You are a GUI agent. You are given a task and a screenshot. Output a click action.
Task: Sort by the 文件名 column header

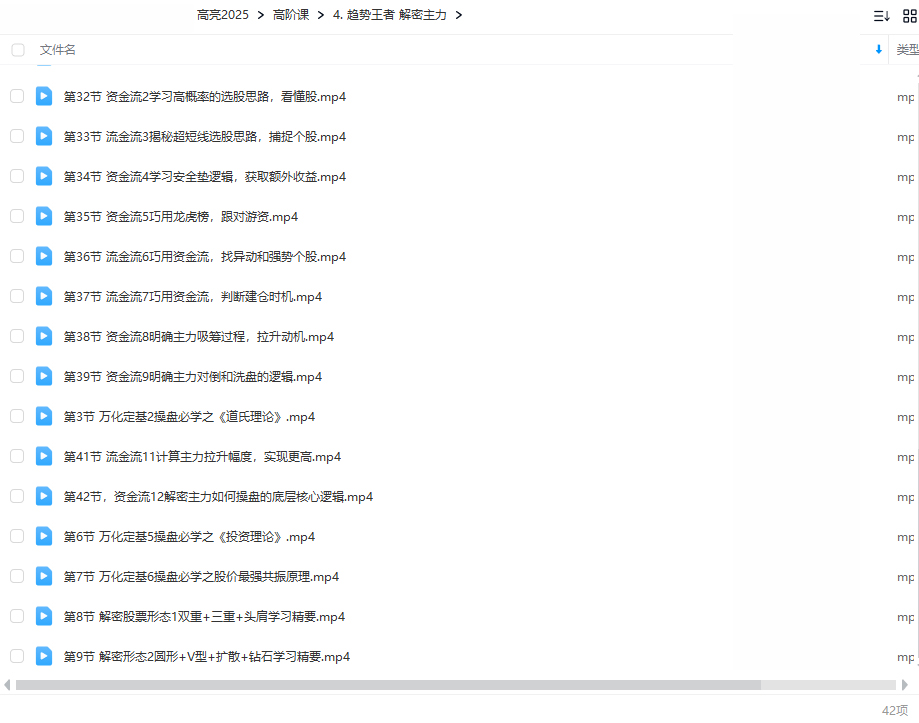click(58, 50)
